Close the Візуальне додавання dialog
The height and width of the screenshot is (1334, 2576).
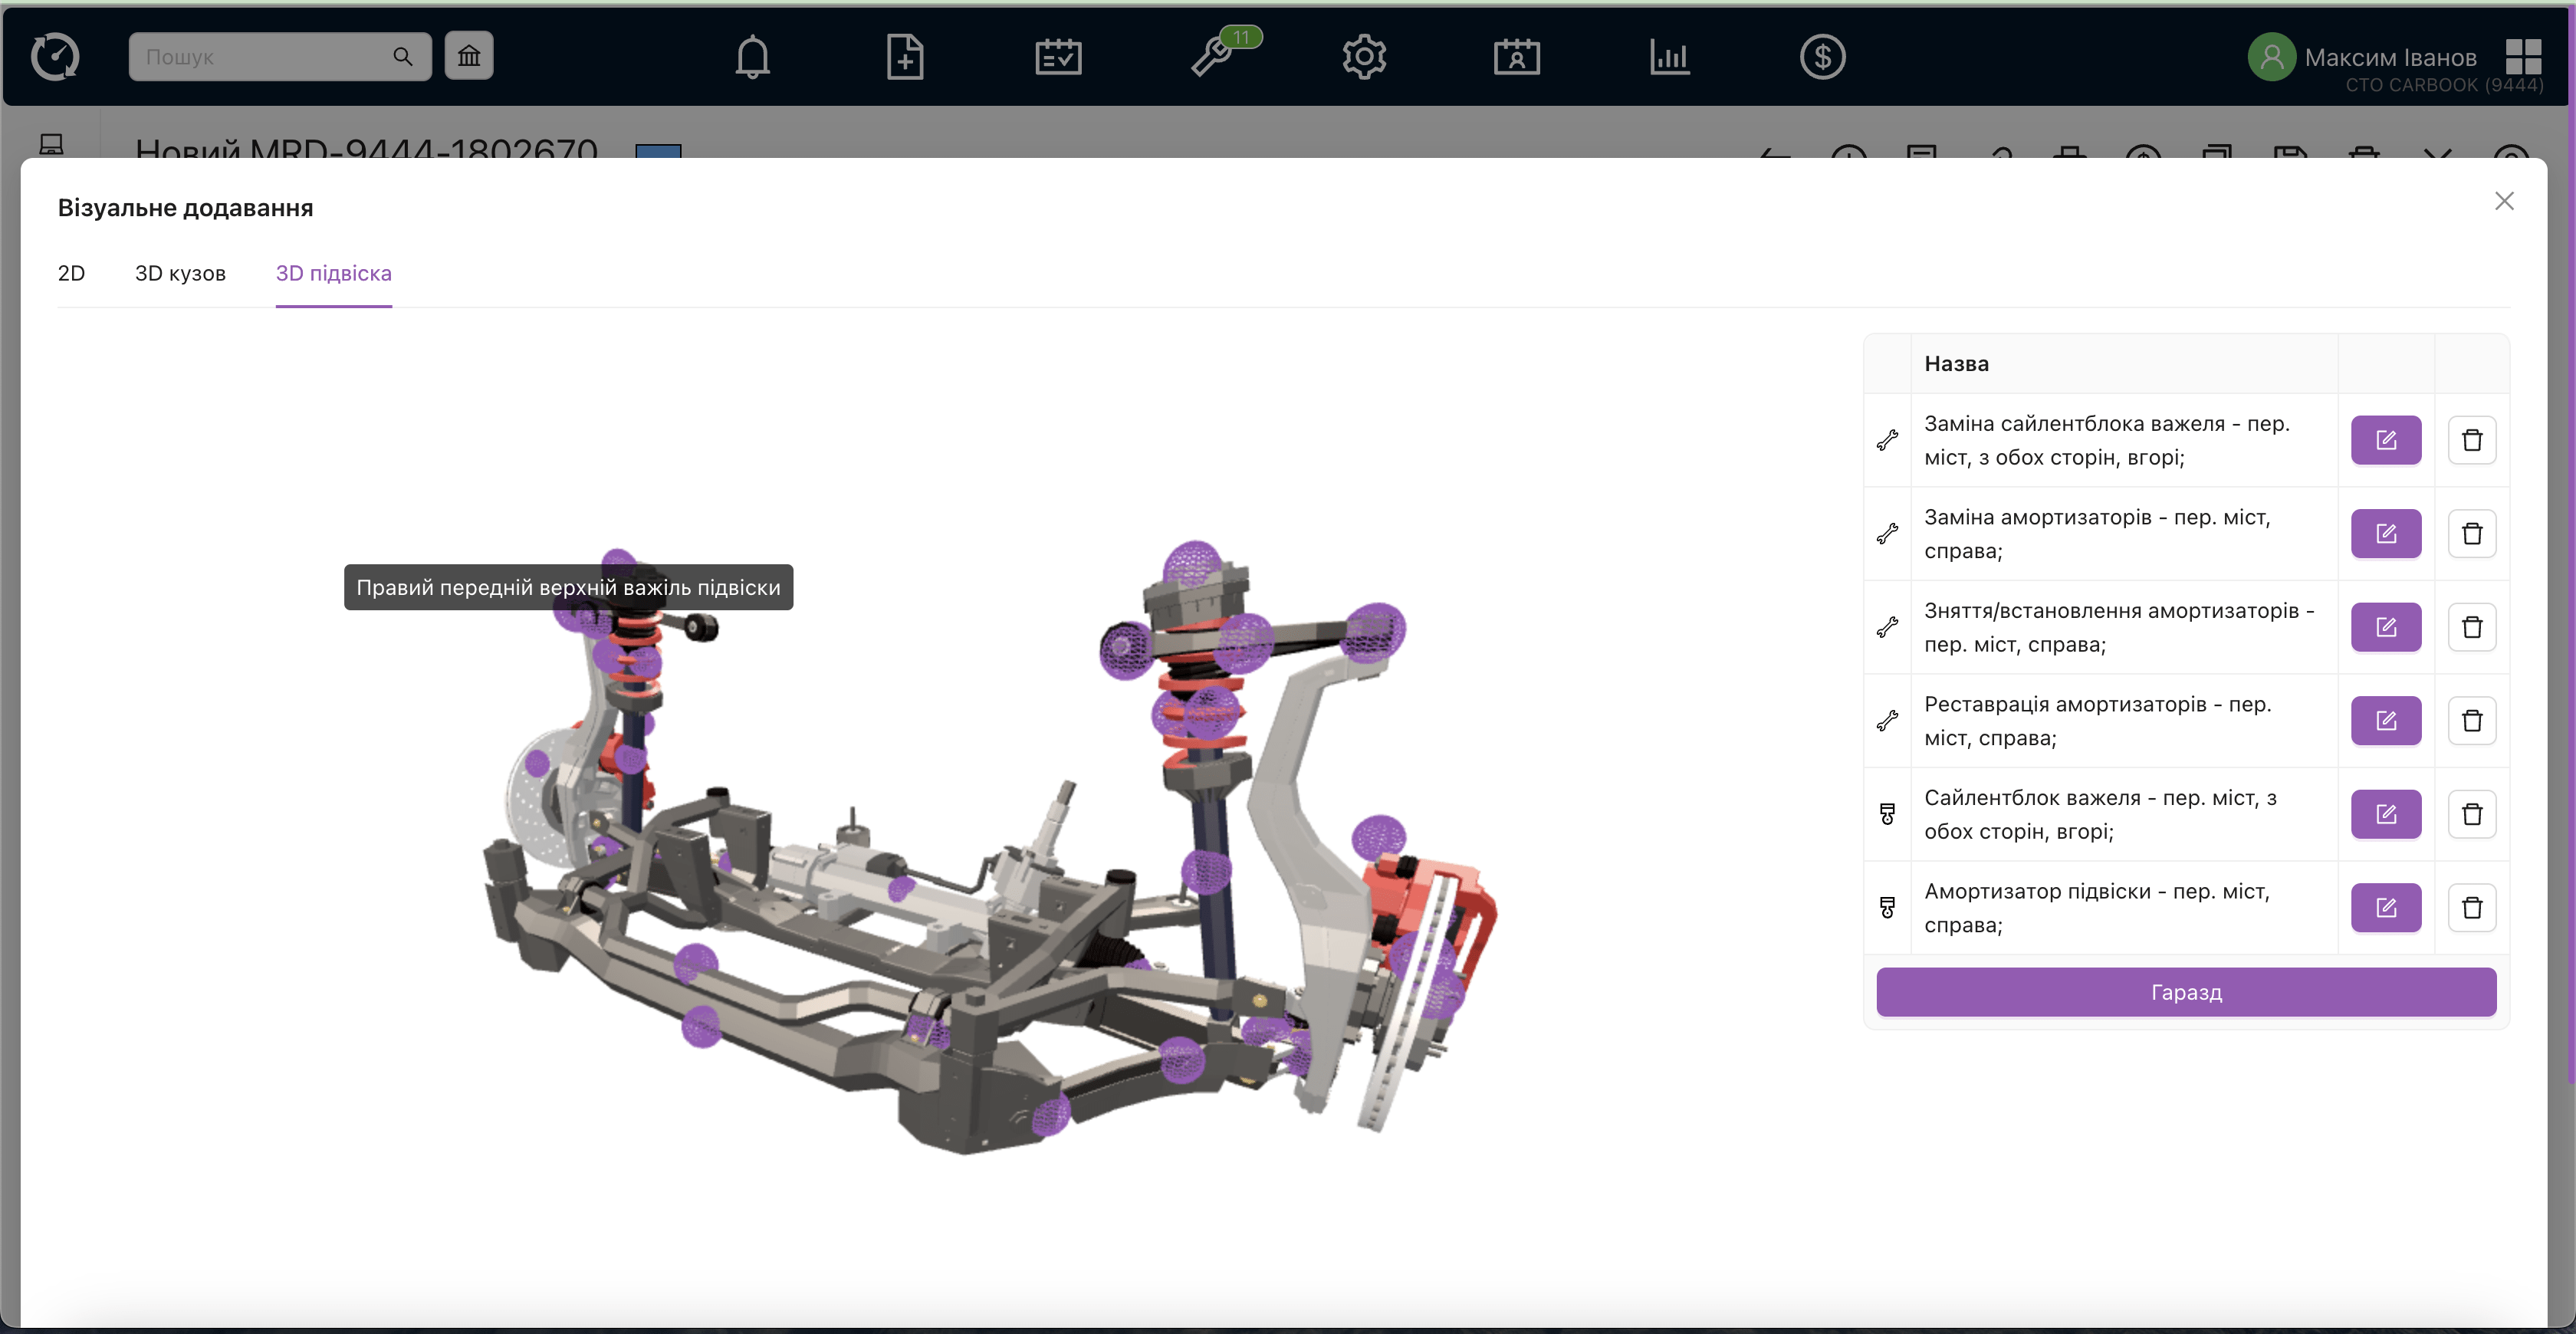[2504, 201]
